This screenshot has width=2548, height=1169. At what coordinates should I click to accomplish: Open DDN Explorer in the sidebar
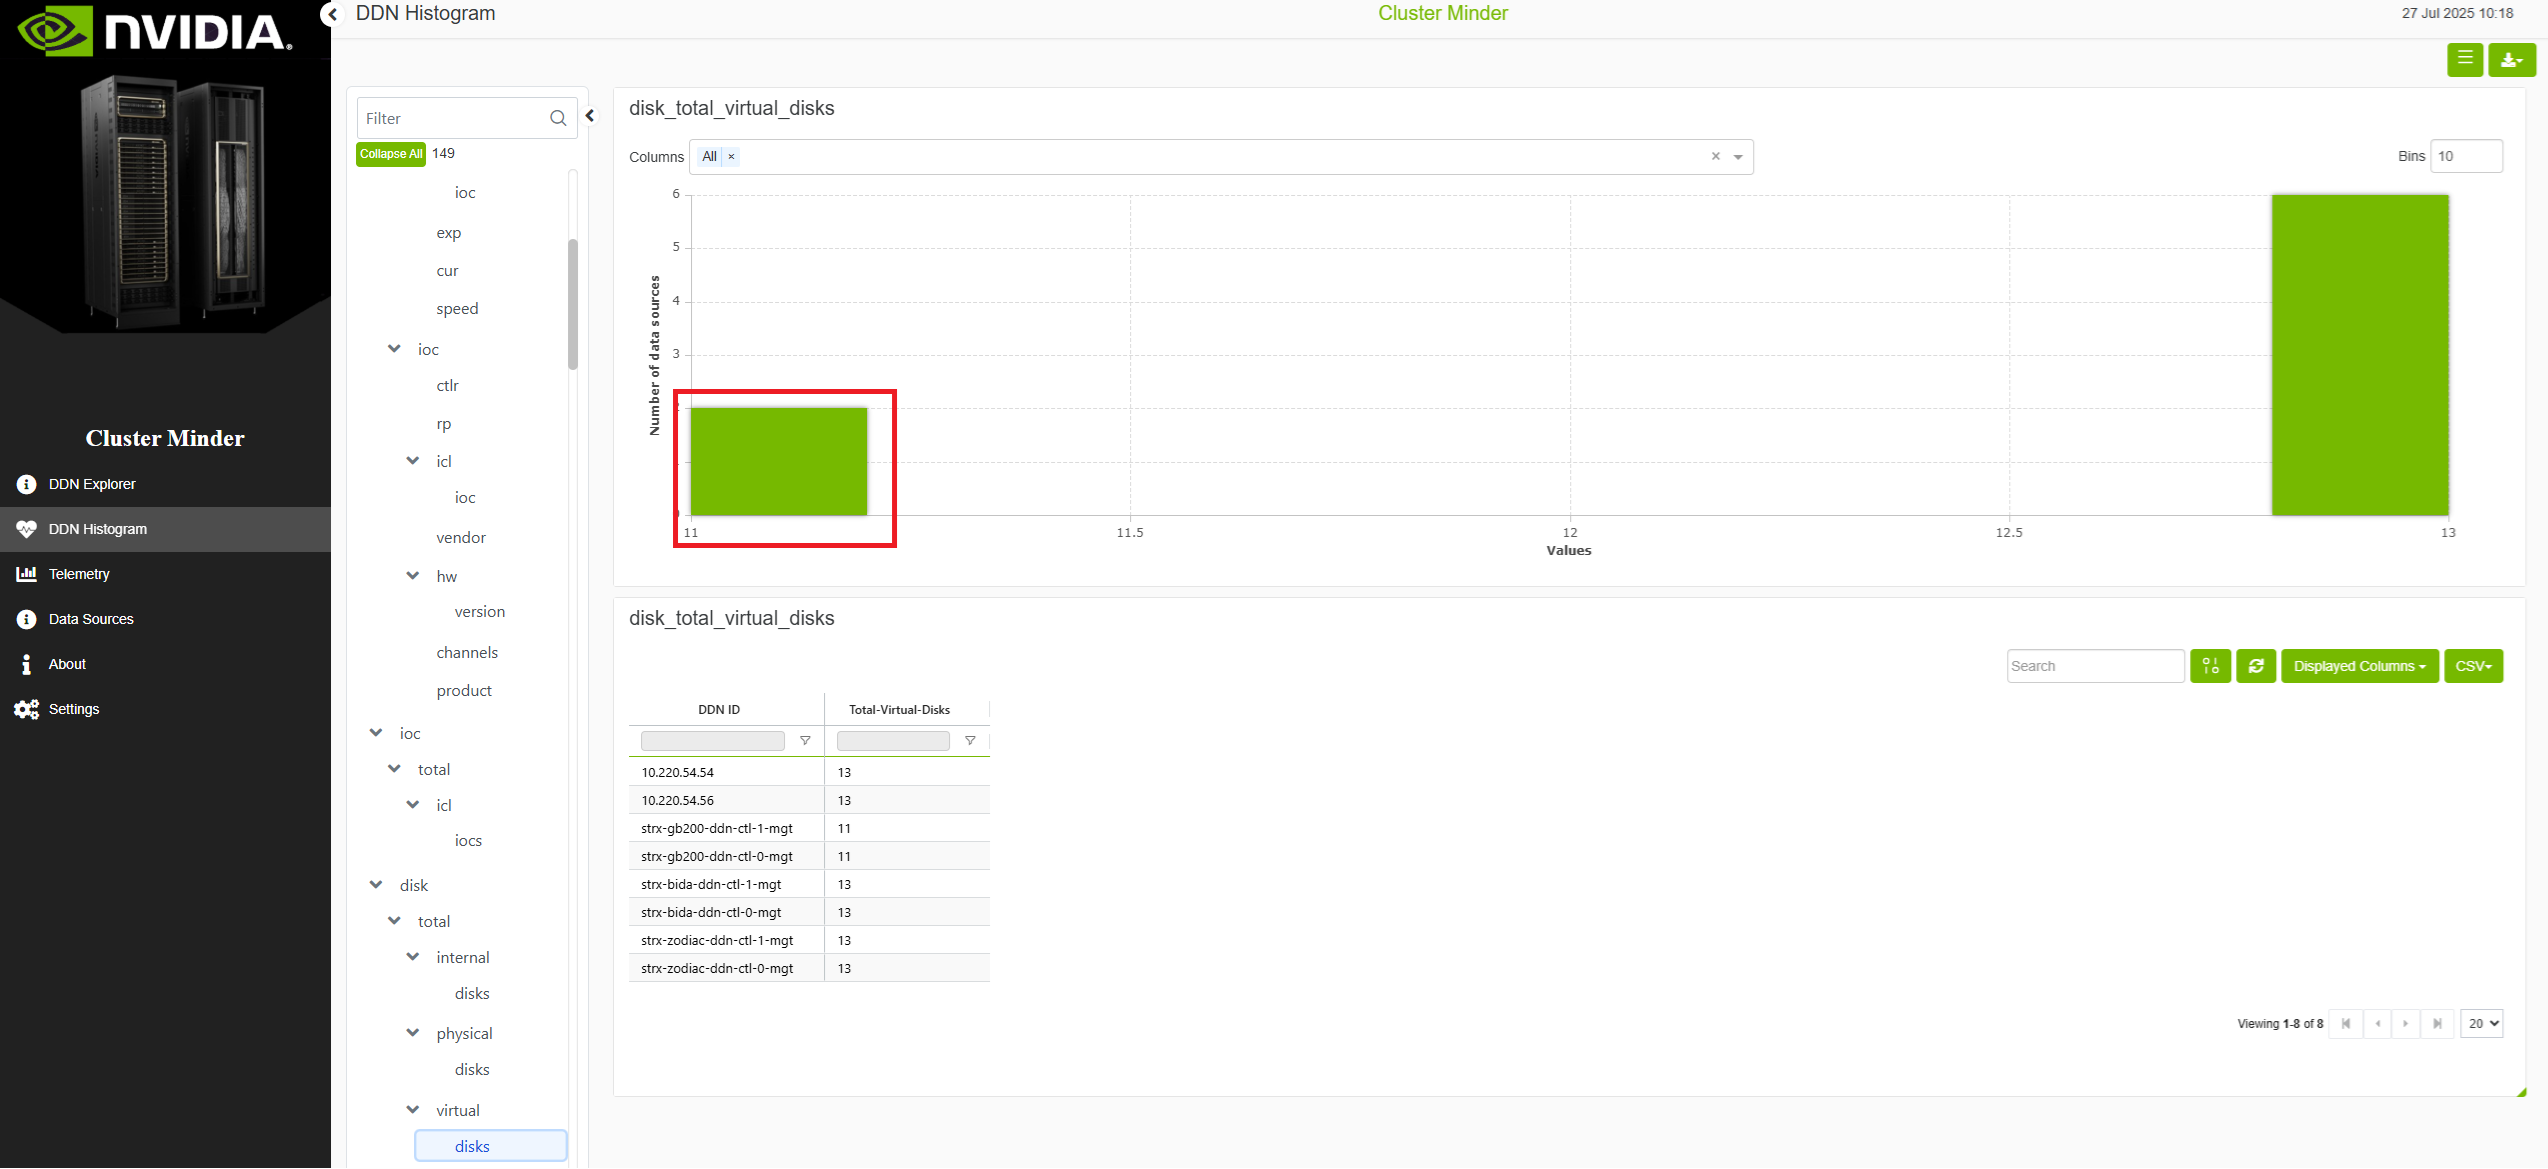point(165,484)
